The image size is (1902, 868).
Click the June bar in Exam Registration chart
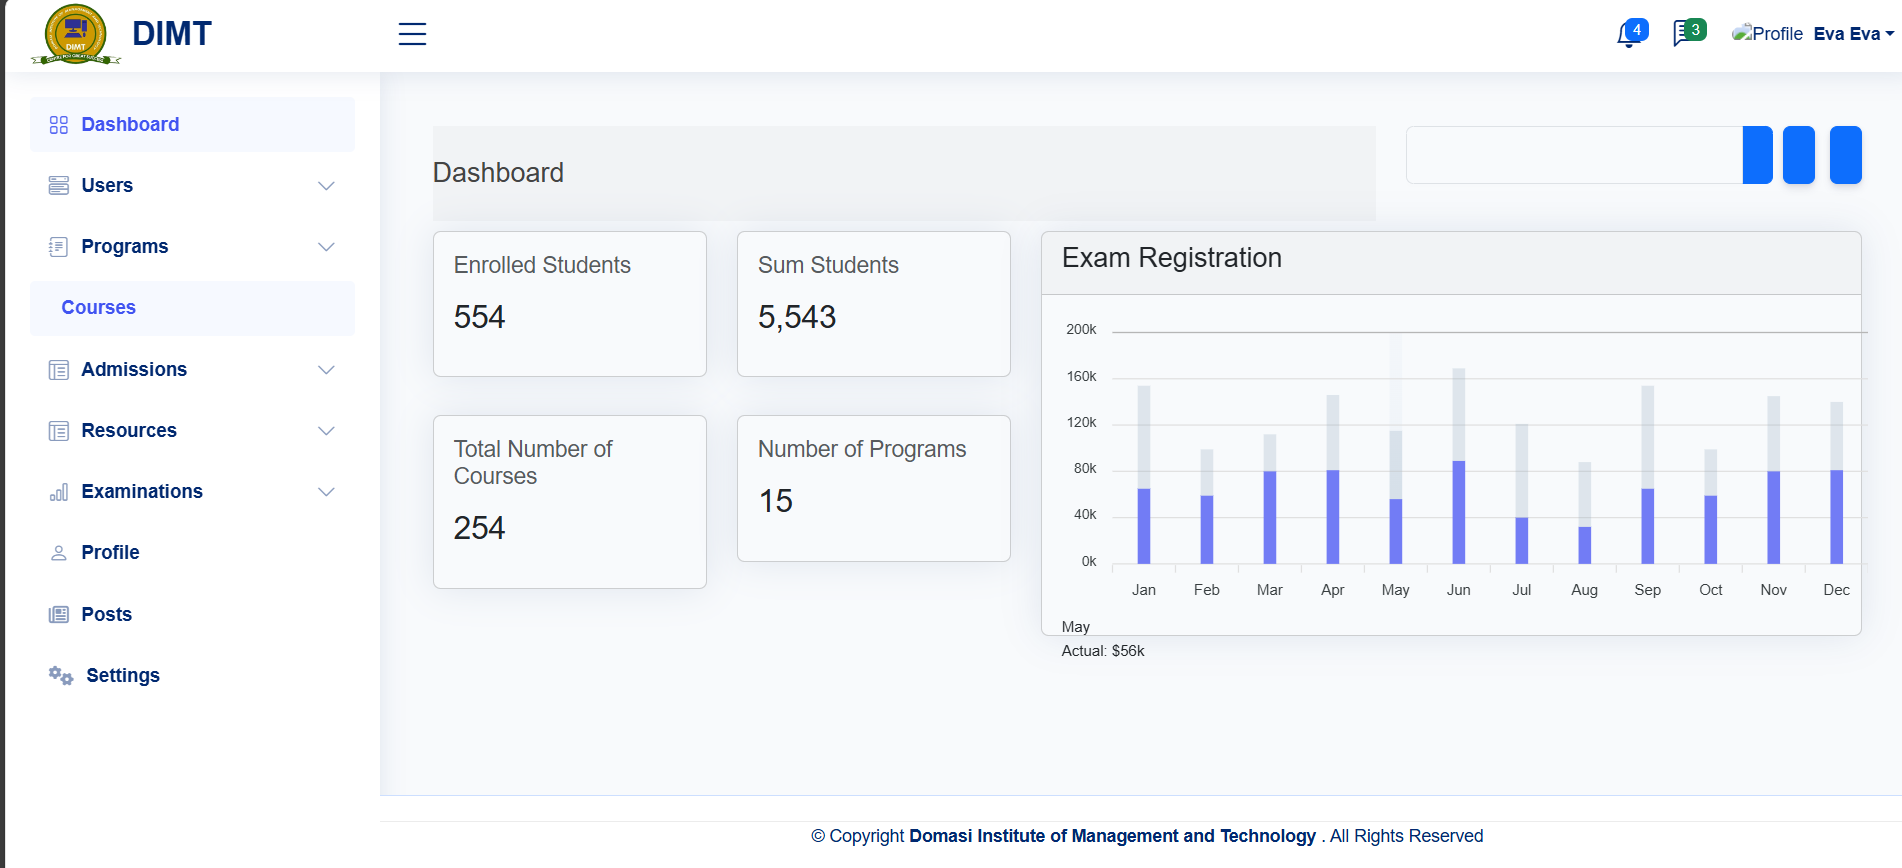pyautogui.click(x=1458, y=510)
